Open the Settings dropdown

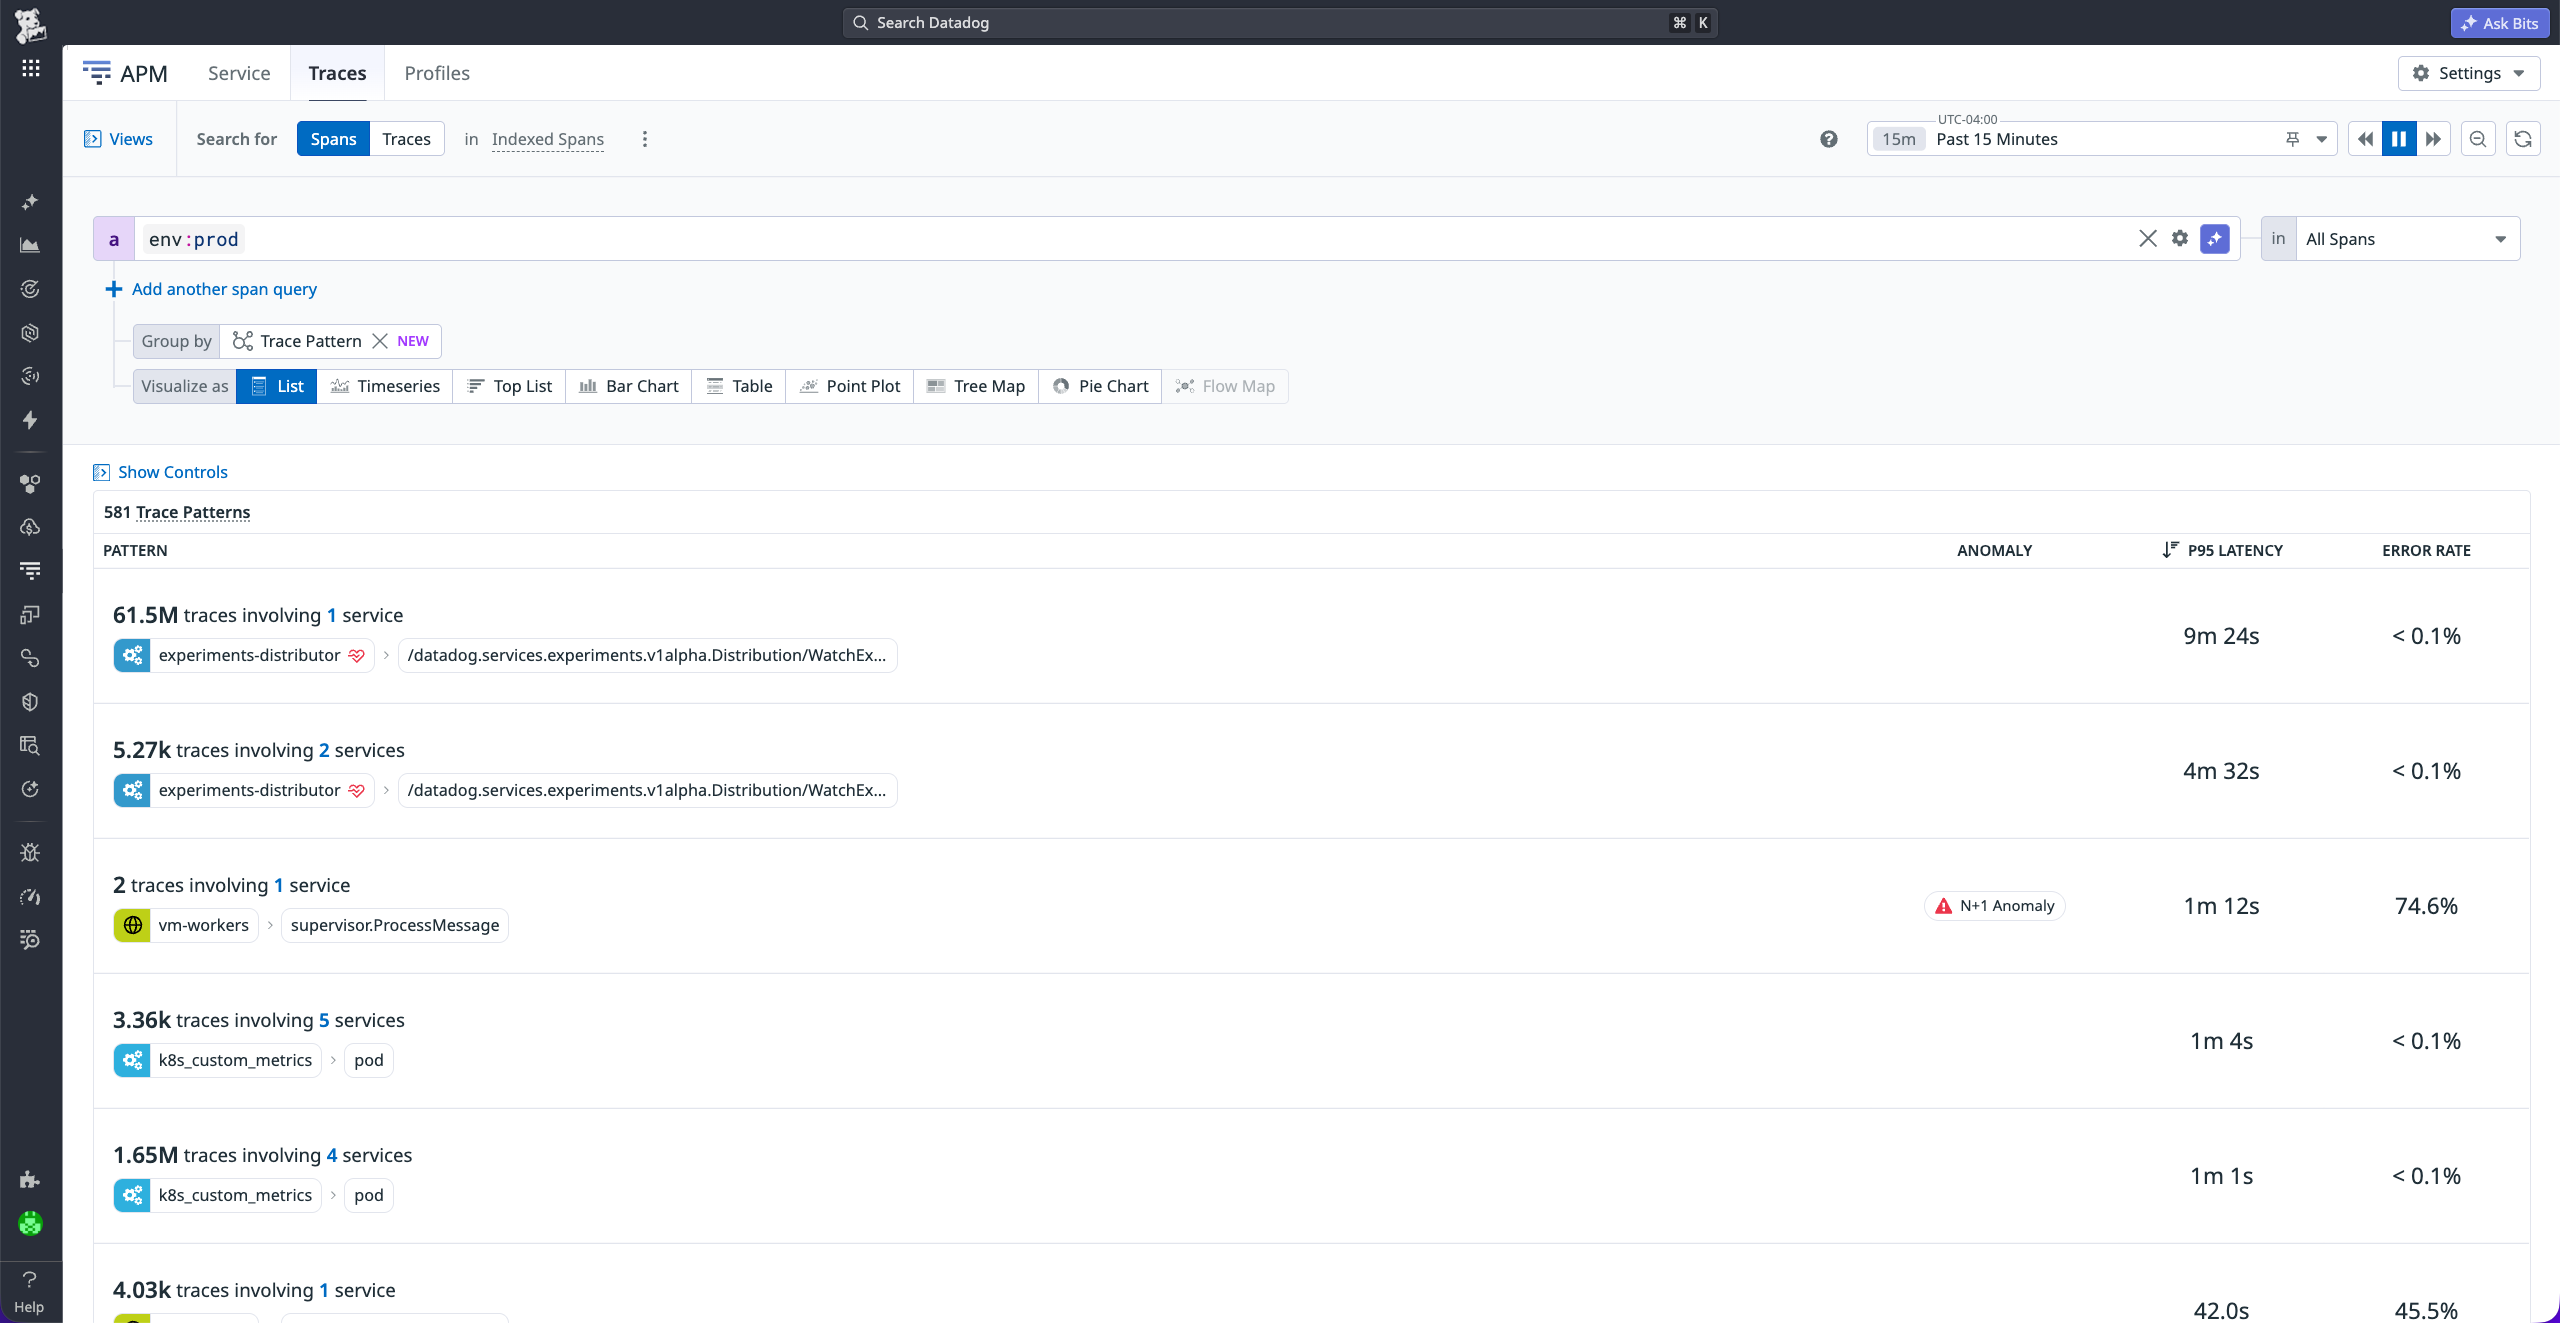pos(2469,73)
